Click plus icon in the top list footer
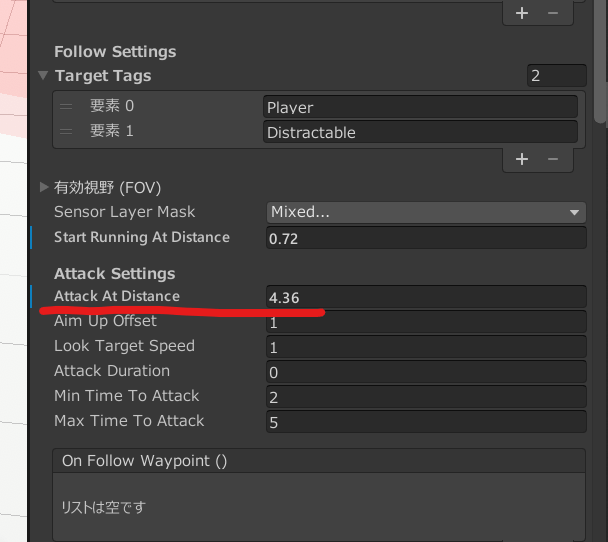 [521, 13]
